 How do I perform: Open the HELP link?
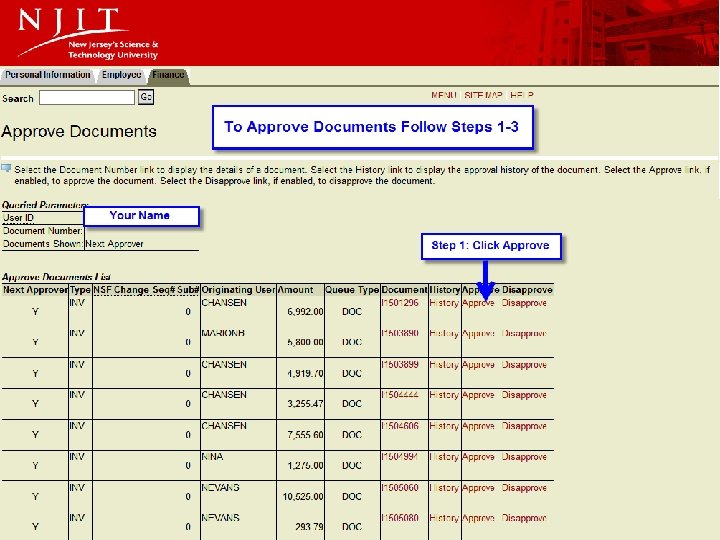click(522, 95)
